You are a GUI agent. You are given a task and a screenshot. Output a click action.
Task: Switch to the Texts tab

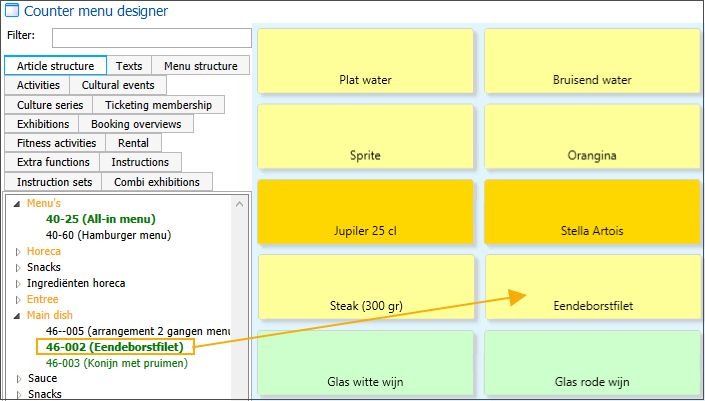coord(129,66)
